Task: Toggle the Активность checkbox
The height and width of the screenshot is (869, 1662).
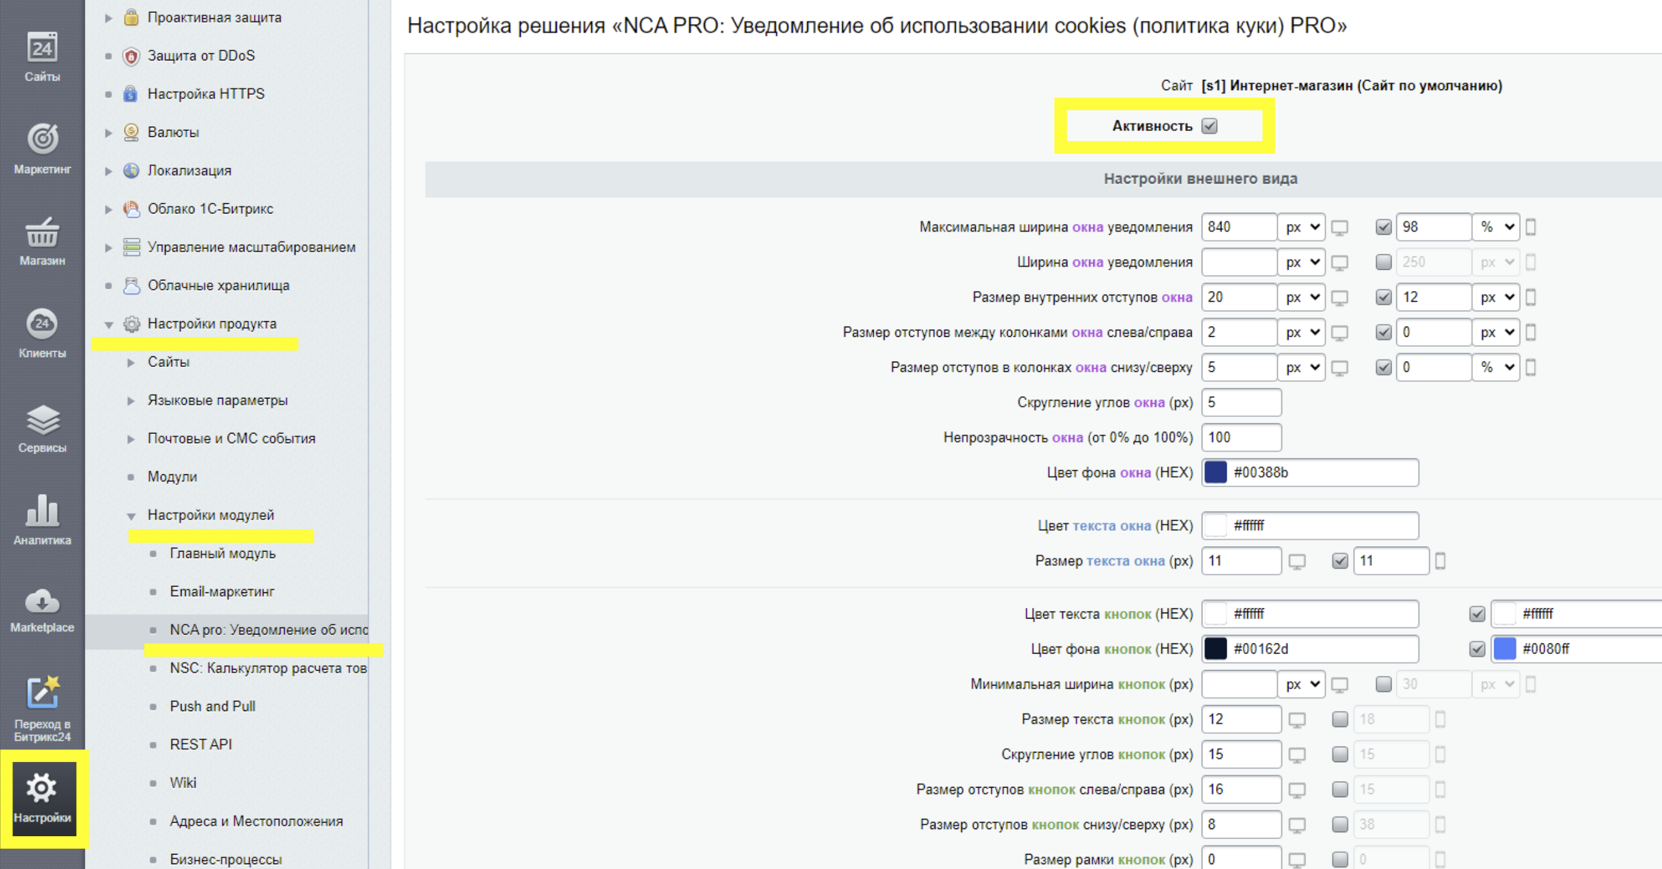Action: point(1210,126)
